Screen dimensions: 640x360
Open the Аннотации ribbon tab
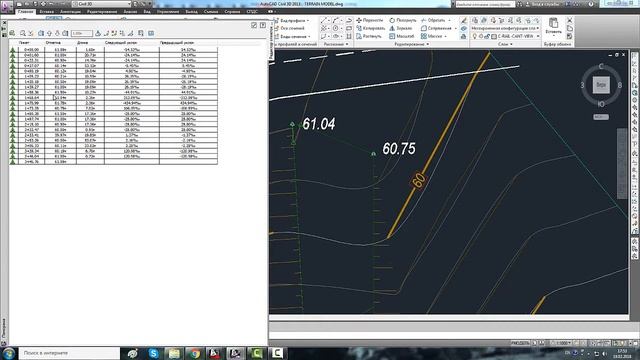point(70,11)
